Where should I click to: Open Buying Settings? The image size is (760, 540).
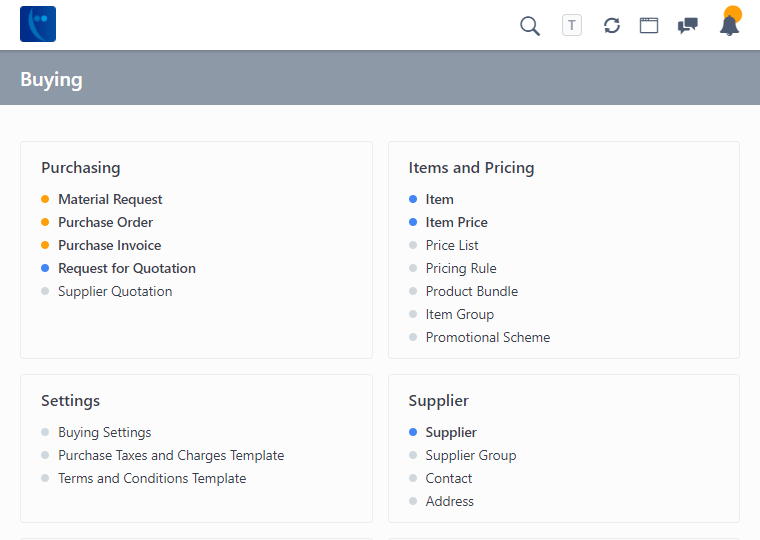(105, 432)
